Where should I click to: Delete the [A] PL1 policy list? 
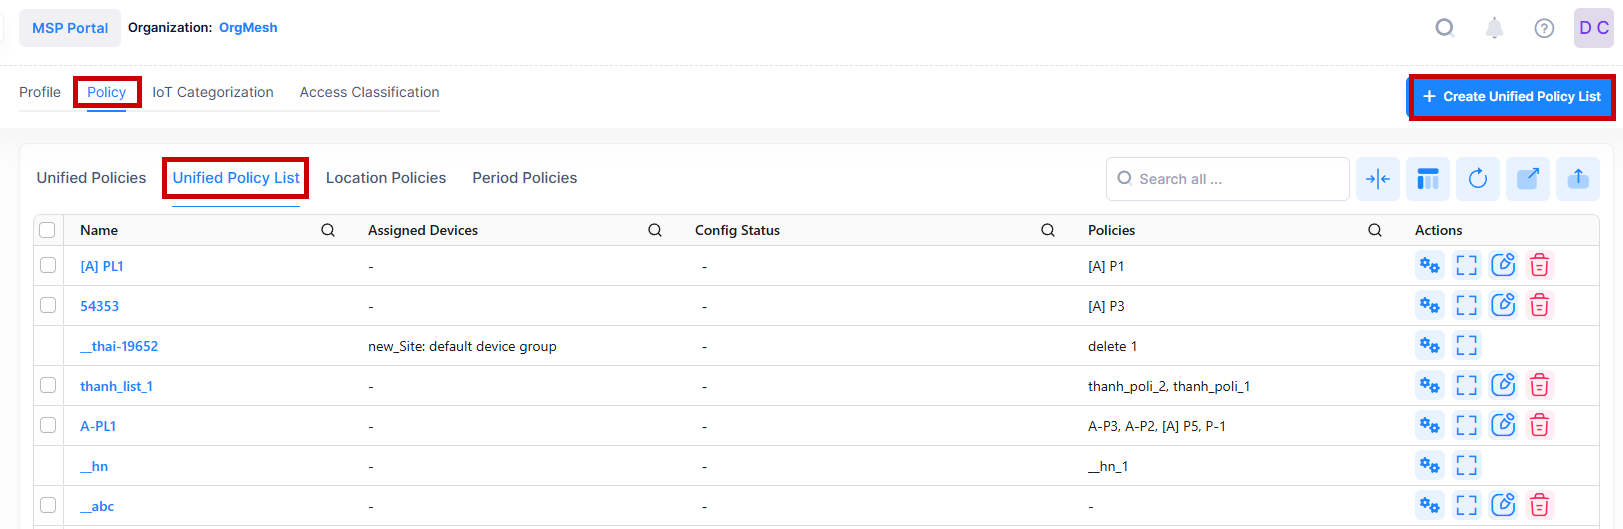[1539, 265]
